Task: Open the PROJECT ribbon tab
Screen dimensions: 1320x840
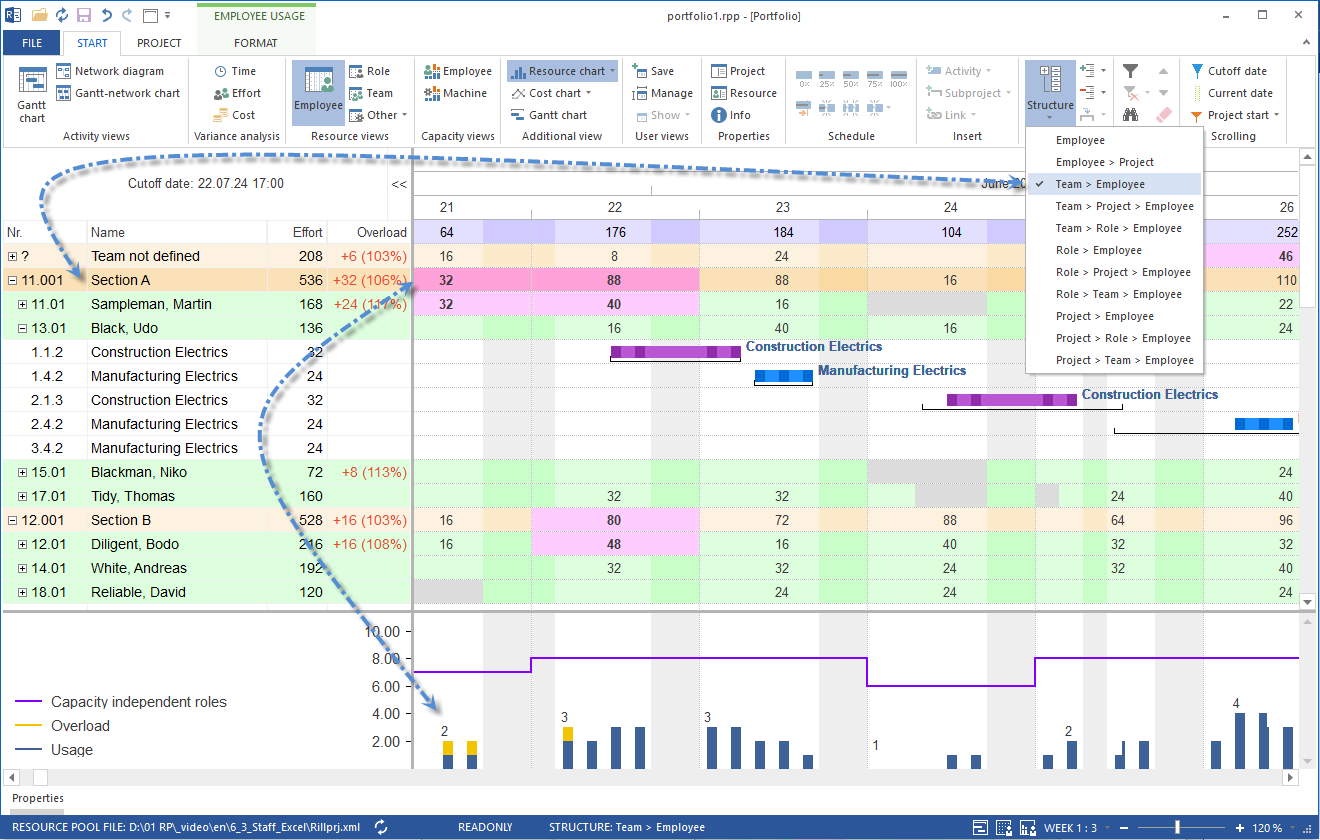Action: pos(159,43)
